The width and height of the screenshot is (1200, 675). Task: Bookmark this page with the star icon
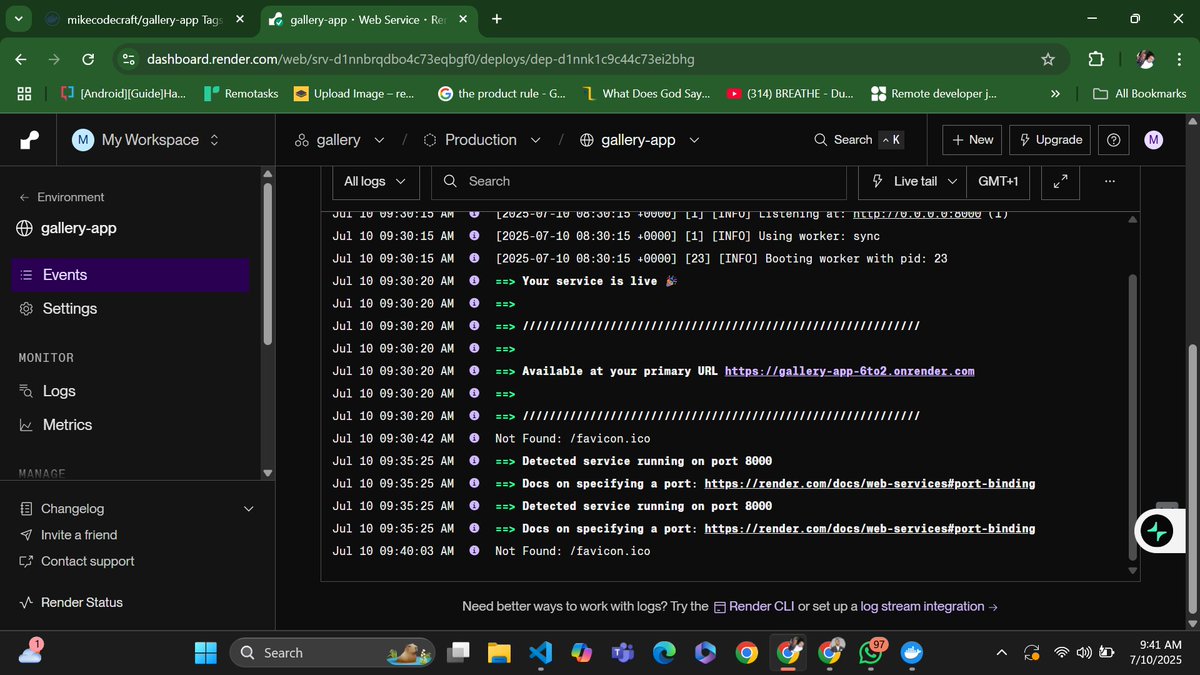(x=1048, y=59)
